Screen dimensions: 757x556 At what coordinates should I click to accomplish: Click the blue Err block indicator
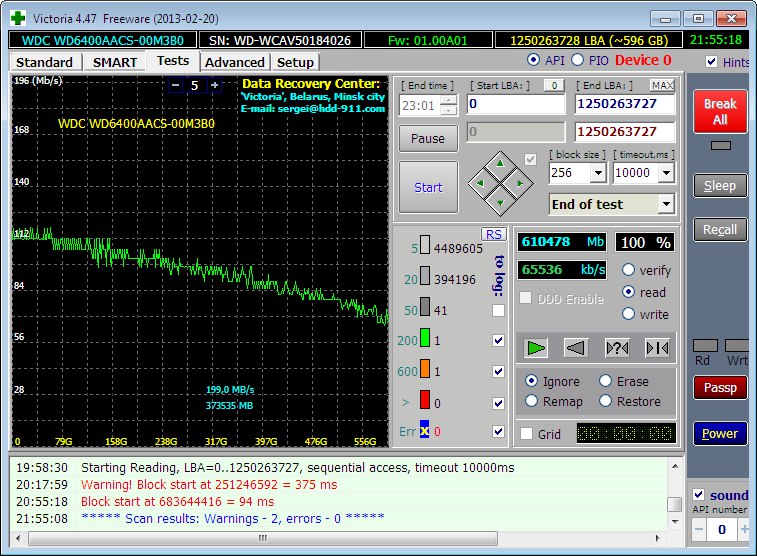click(x=424, y=430)
